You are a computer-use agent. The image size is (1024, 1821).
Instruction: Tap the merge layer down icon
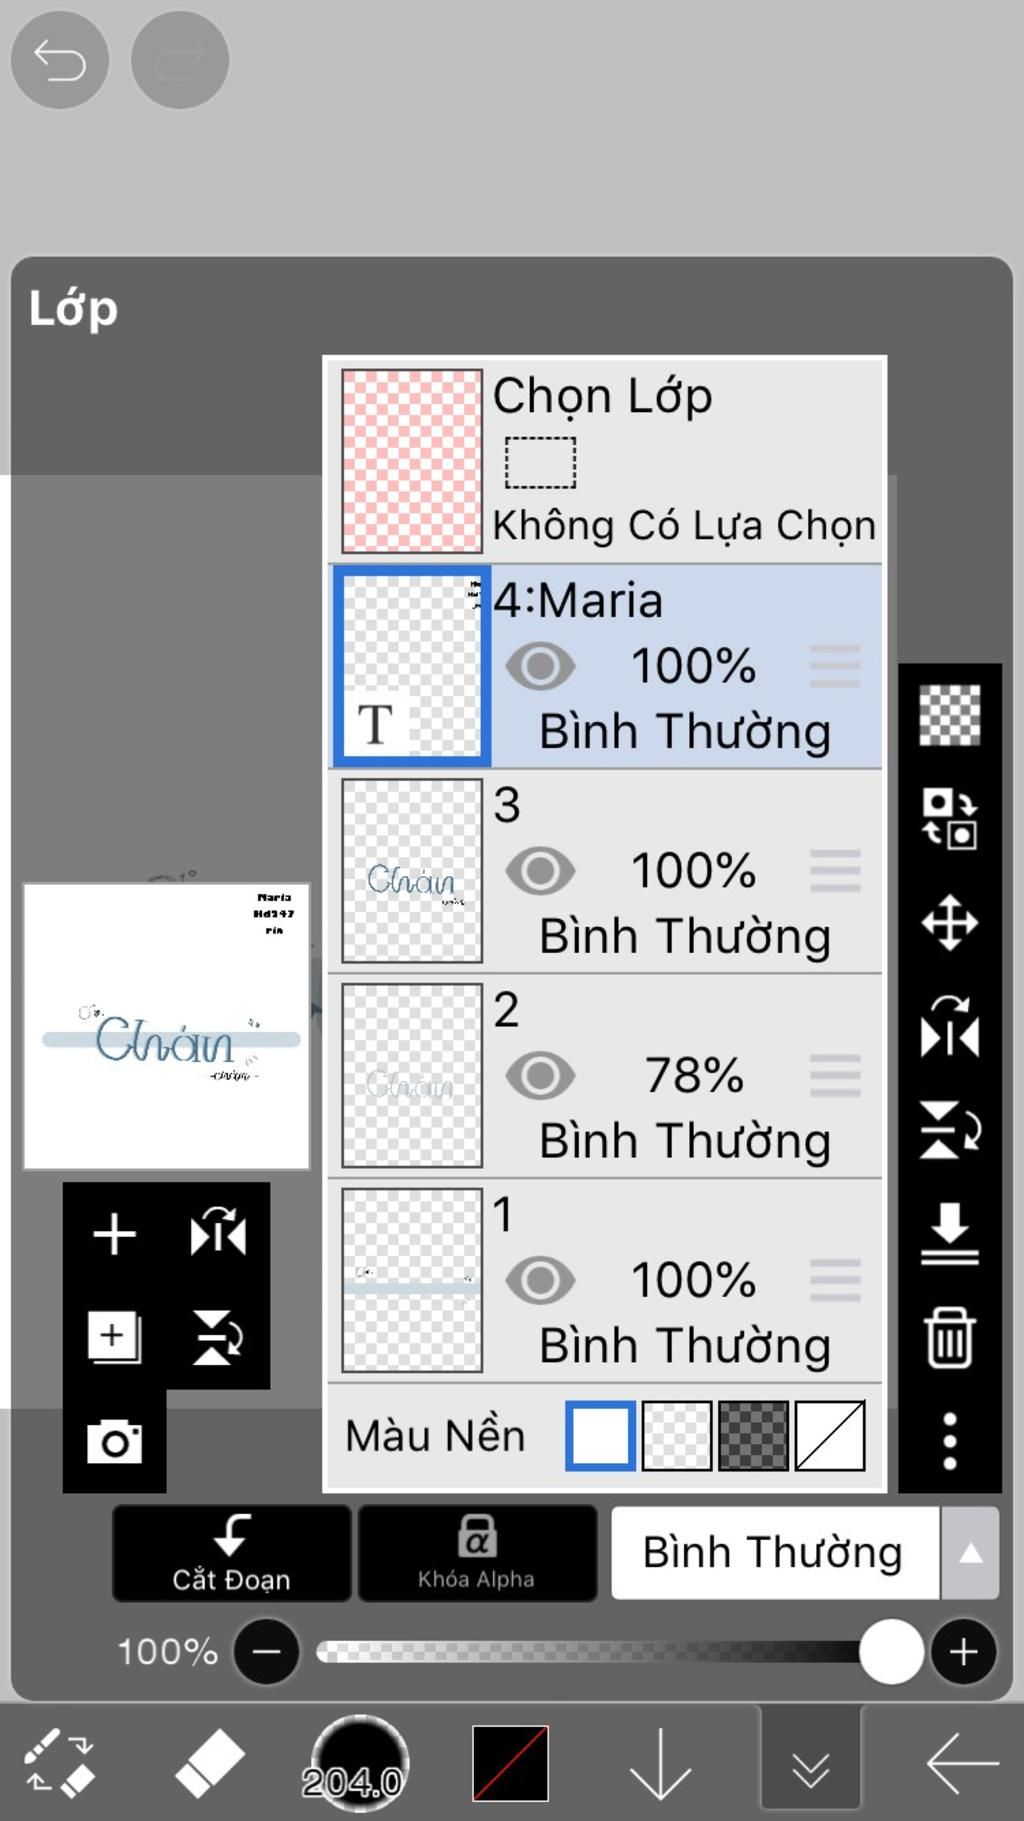point(949,1233)
